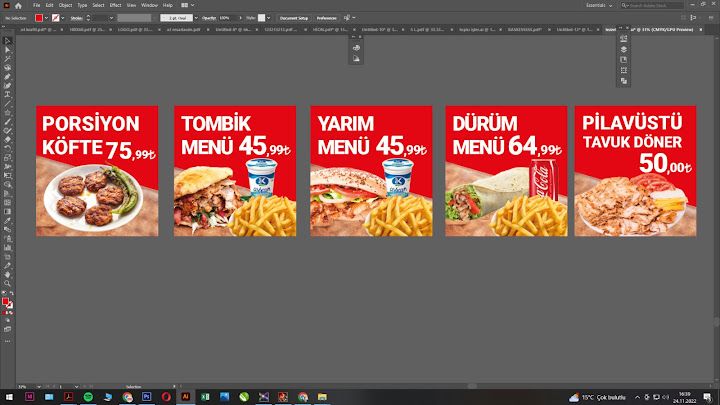Open the Object menu

[x=65, y=5]
